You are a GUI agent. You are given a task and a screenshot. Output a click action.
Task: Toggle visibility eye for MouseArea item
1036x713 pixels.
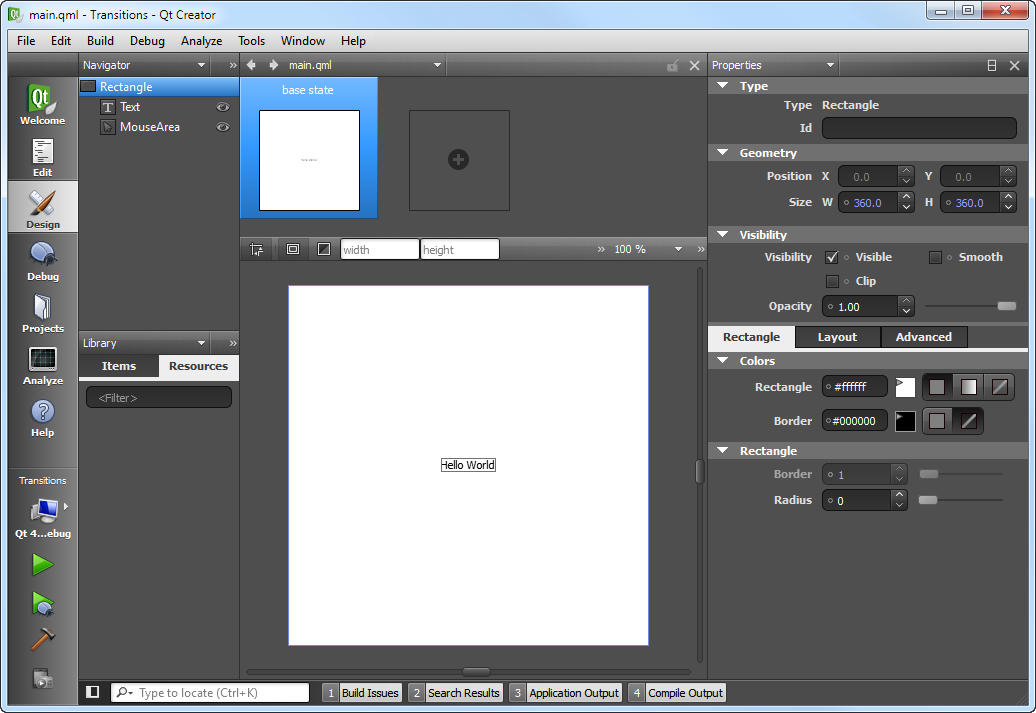point(223,127)
